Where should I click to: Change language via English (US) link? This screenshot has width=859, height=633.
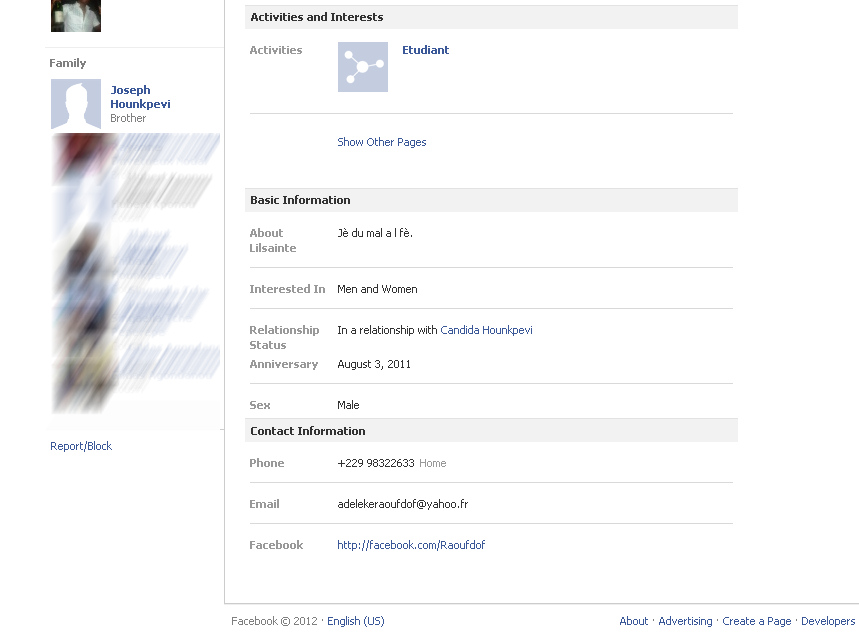(x=355, y=621)
